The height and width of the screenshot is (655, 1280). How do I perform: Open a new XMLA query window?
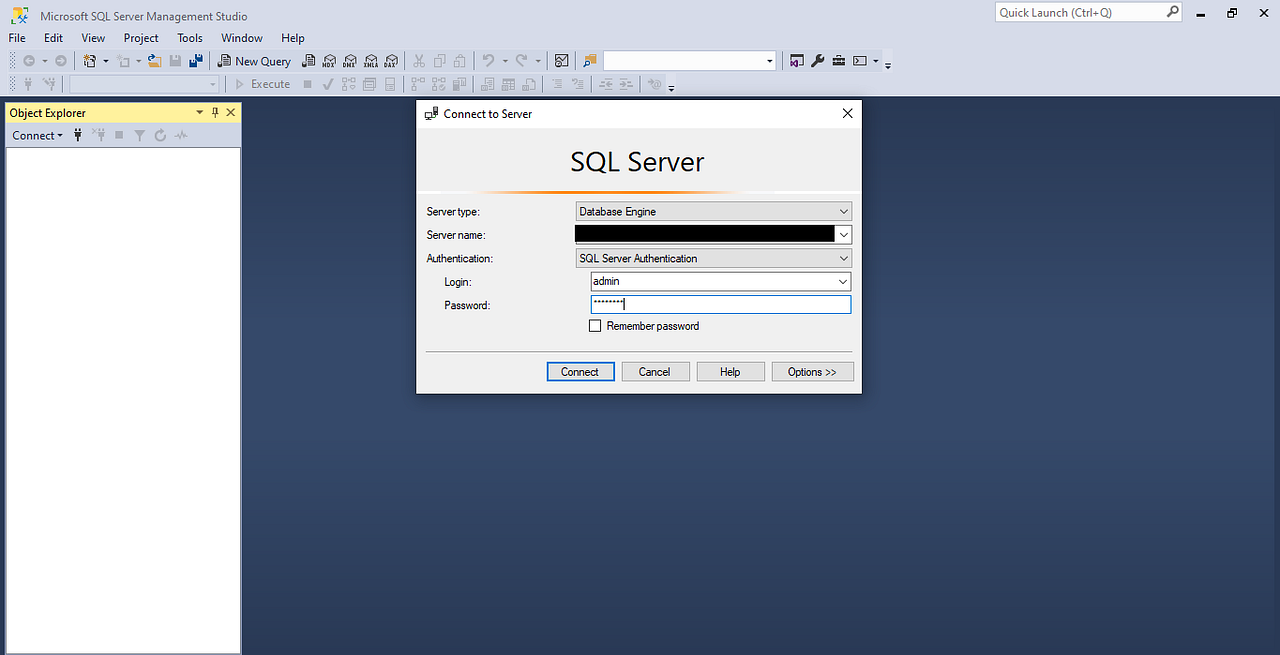tap(370, 60)
